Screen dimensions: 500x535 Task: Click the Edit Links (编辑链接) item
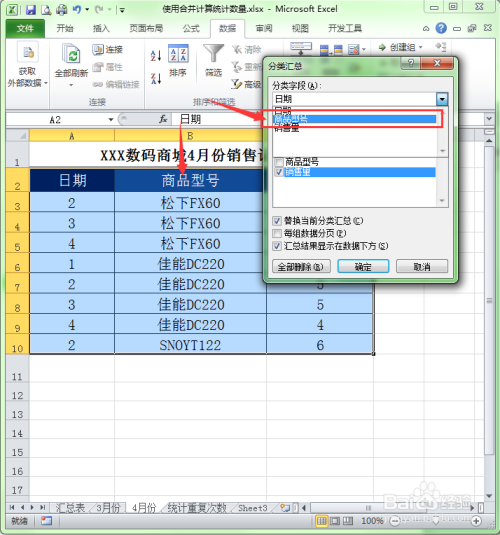coord(116,84)
